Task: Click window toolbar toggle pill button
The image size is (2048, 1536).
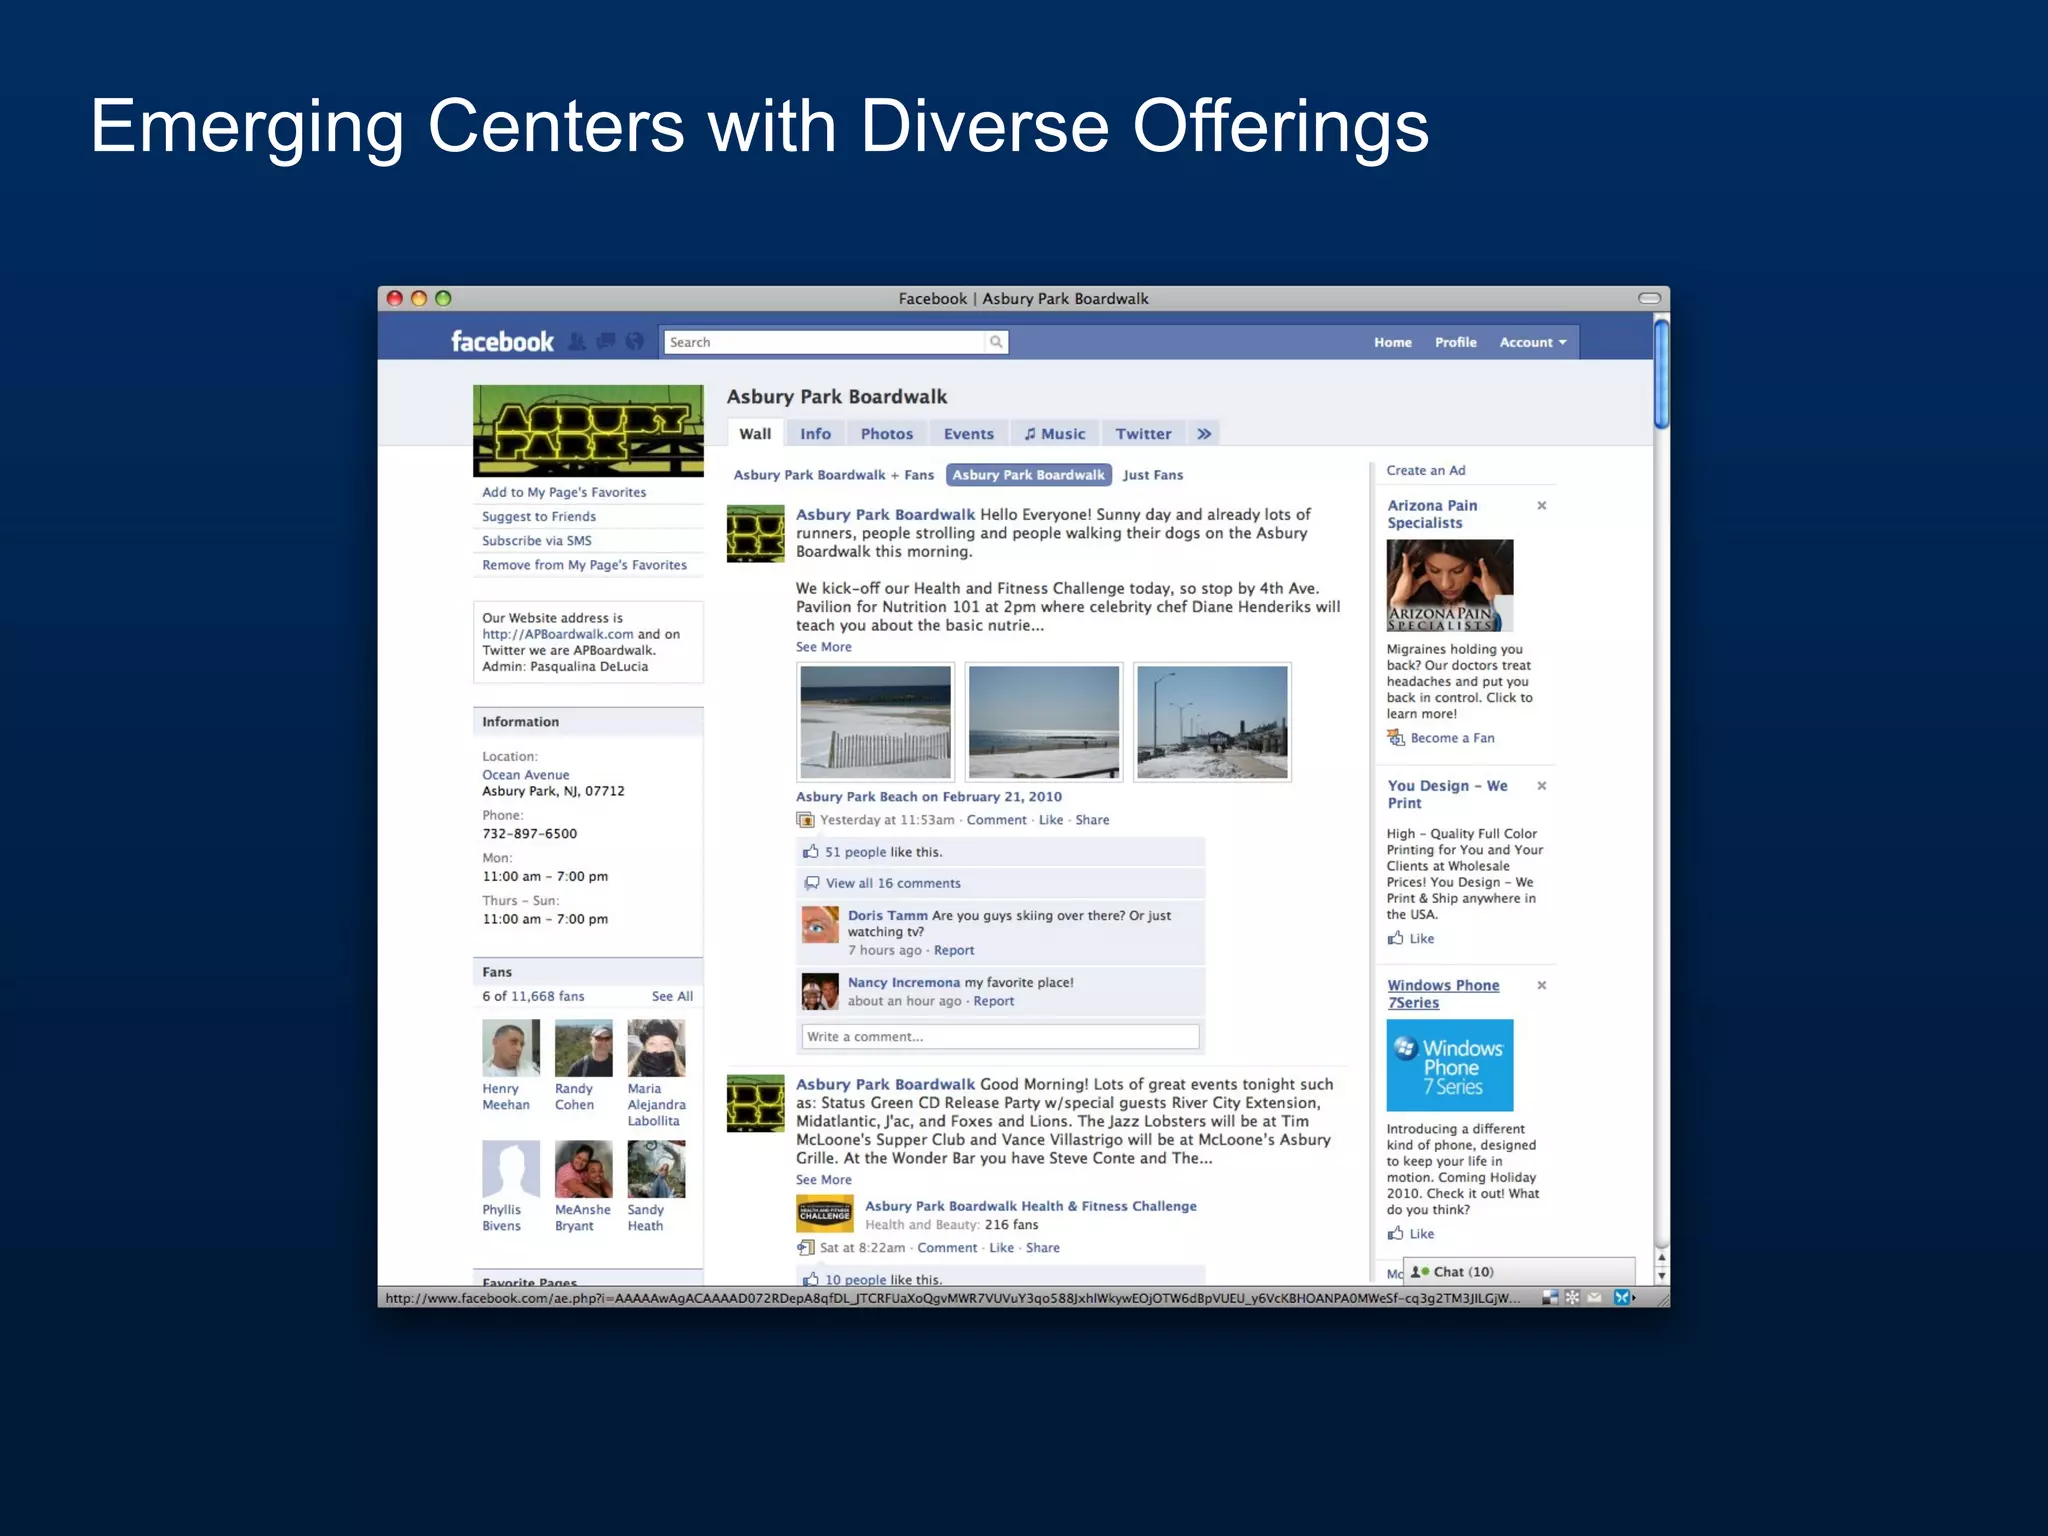Action: [x=1650, y=298]
